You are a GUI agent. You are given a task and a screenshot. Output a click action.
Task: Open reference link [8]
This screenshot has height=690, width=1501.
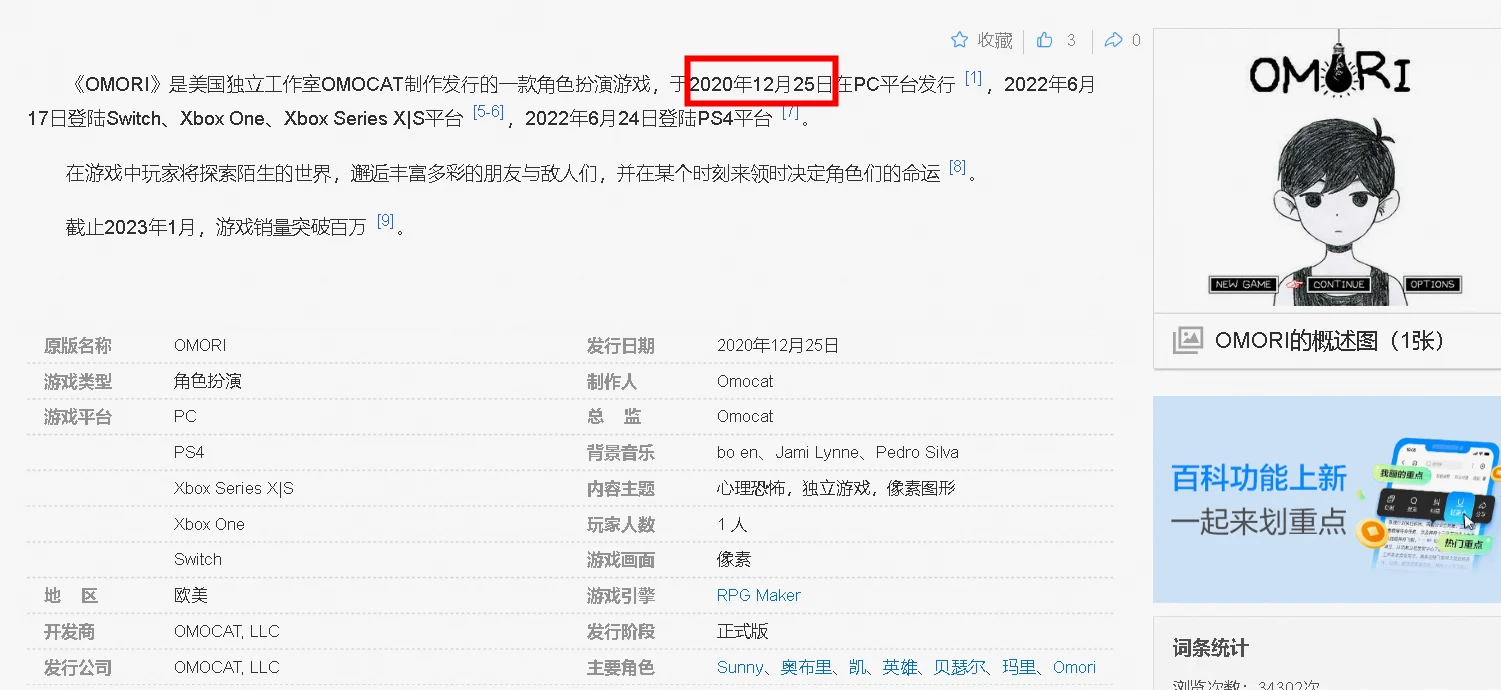[x=957, y=167]
